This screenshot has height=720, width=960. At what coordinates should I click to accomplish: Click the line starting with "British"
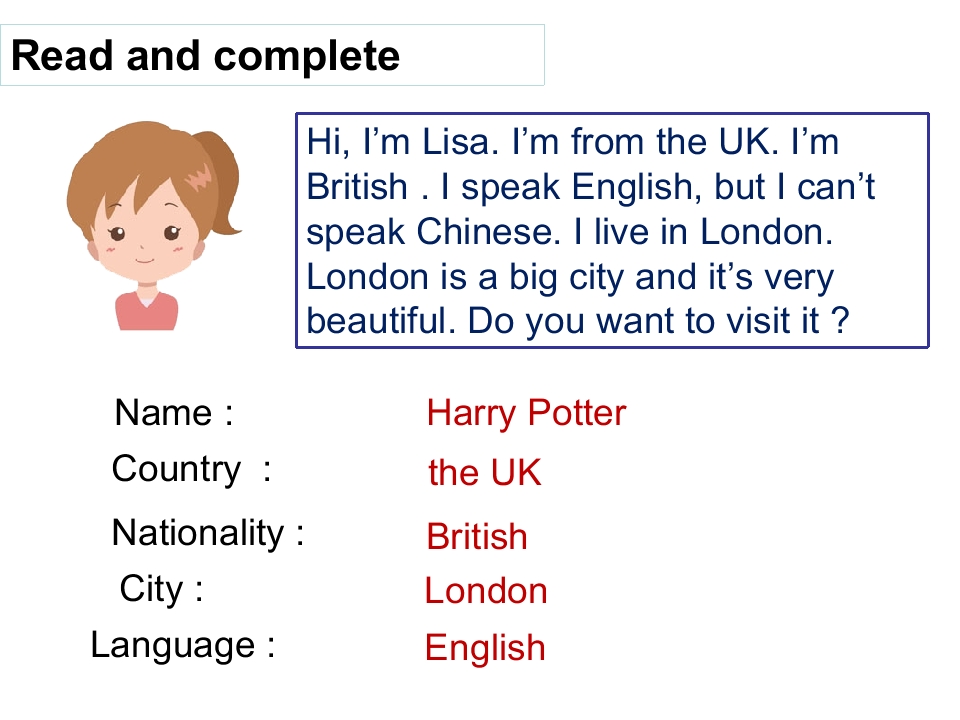coord(590,187)
